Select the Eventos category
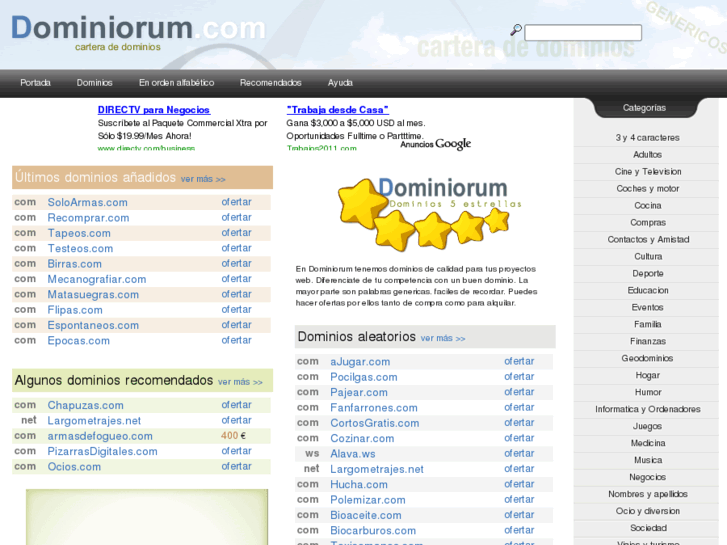Viewport: 727px width, 545px height. (647, 308)
